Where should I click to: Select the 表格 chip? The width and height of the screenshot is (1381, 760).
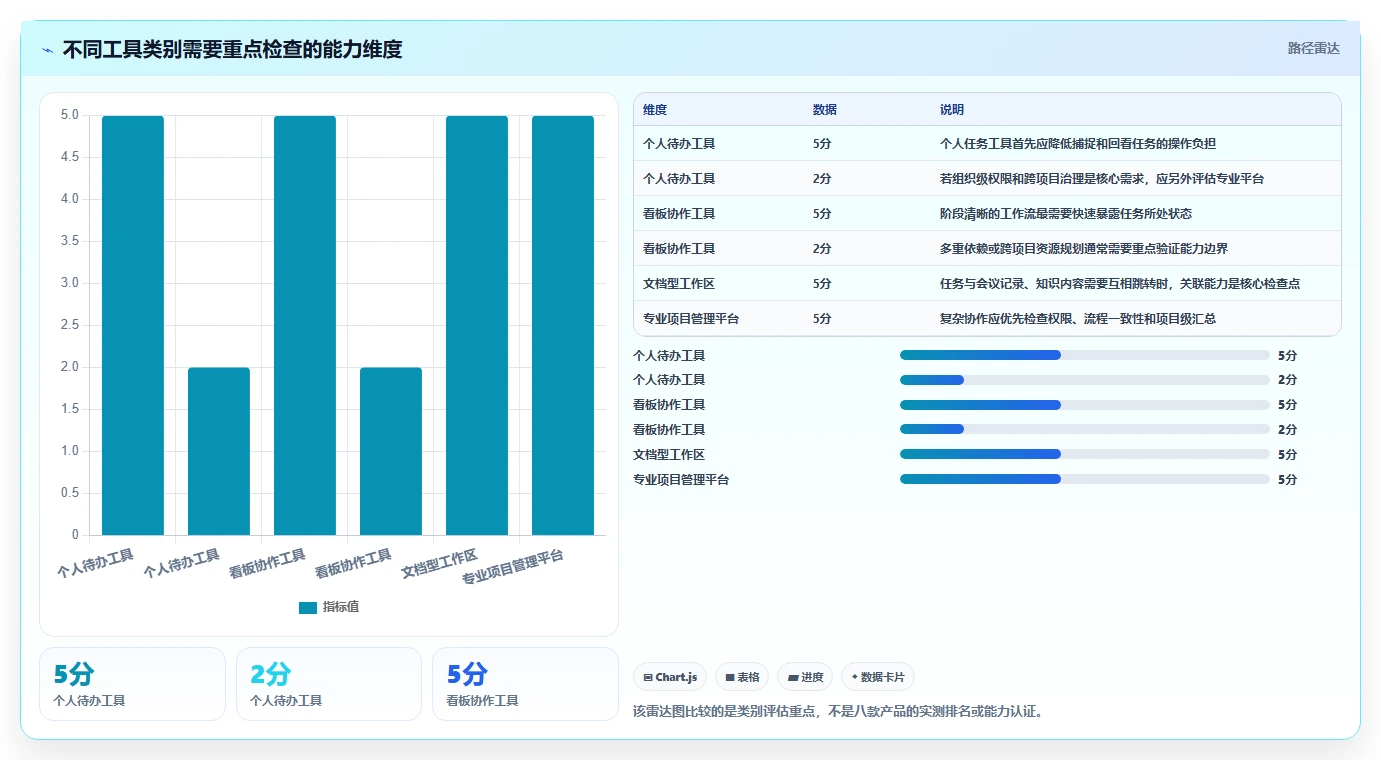pyautogui.click(x=742, y=677)
